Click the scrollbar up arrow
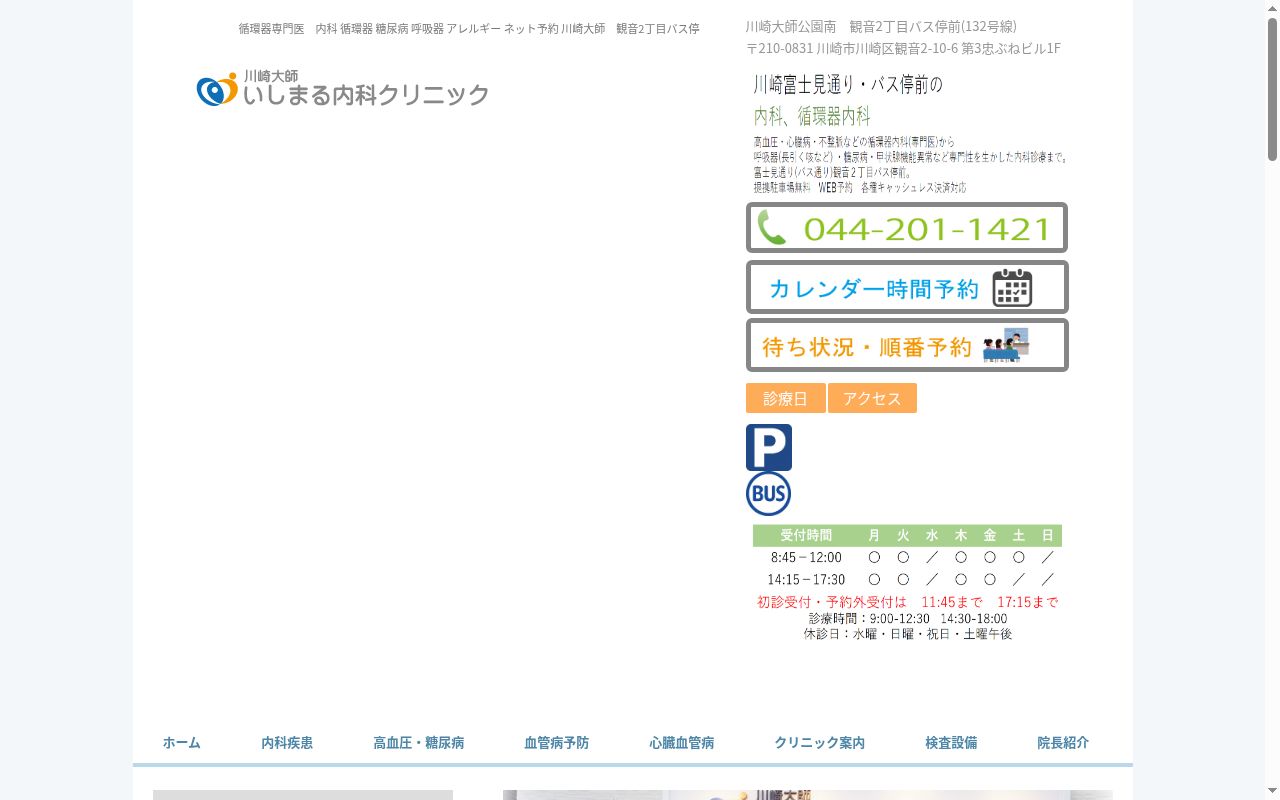The width and height of the screenshot is (1280, 800). pos(1272,8)
